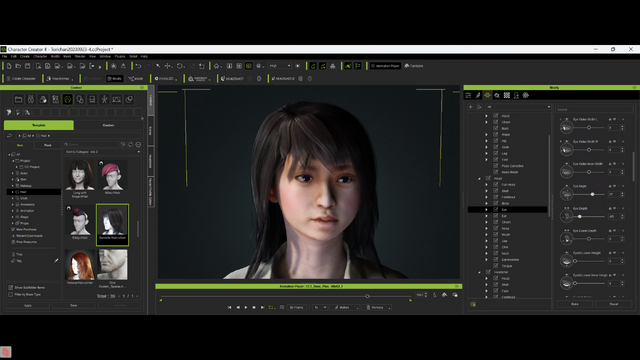Screen dimensions: 640x360
Task: Activate the Rotate tool in toolbar
Action: pyautogui.click(x=179, y=66)
